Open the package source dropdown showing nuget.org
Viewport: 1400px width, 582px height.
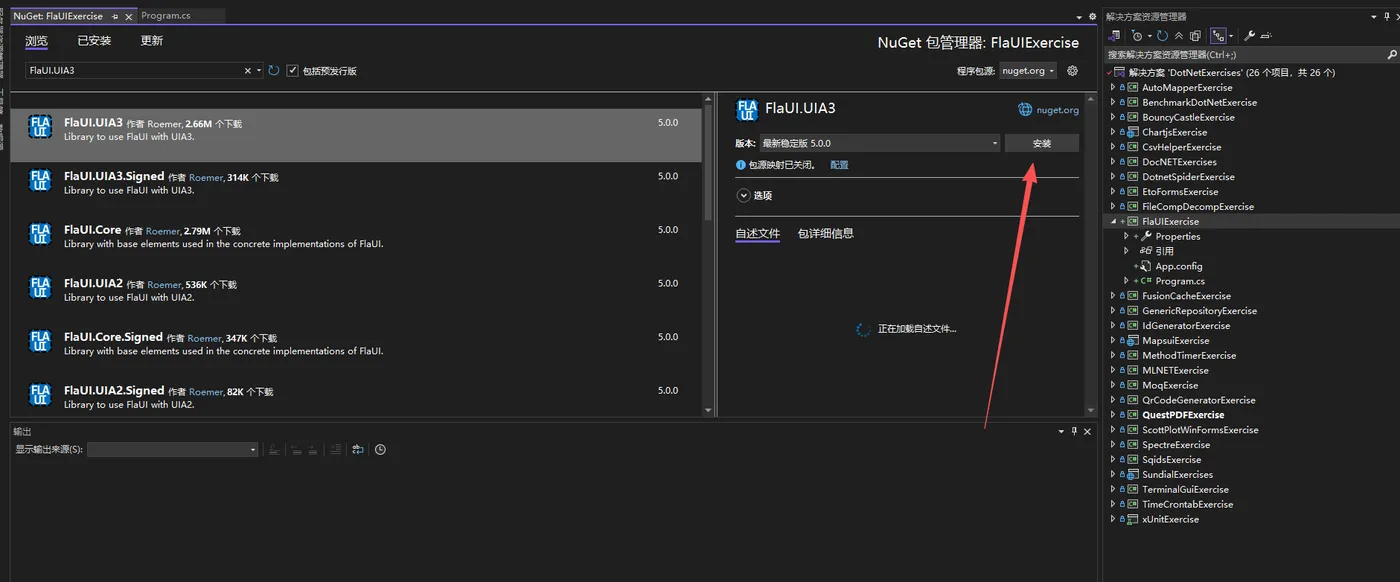(x=1028, y=71)
